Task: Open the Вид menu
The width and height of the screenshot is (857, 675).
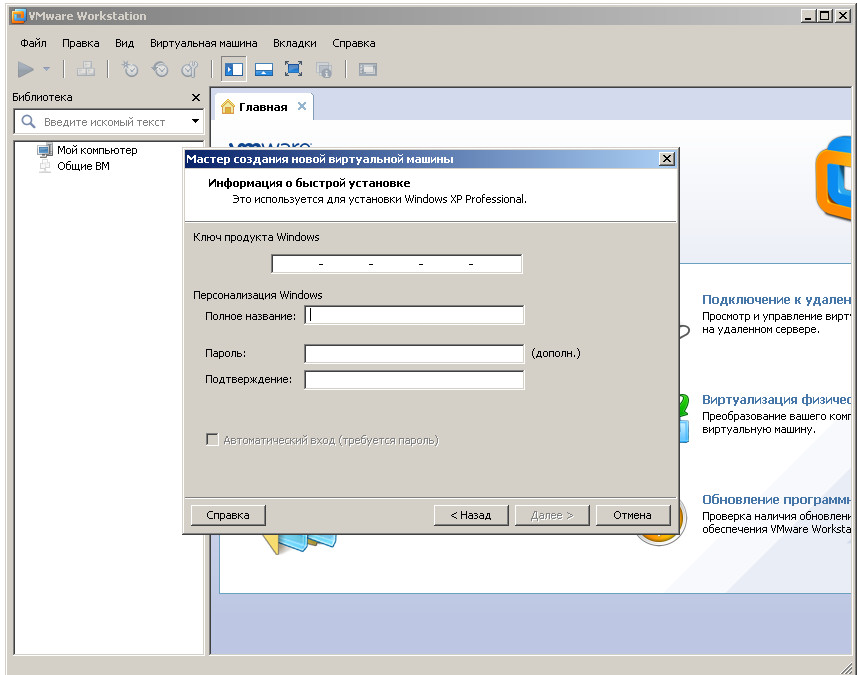Action: (125, 43)
